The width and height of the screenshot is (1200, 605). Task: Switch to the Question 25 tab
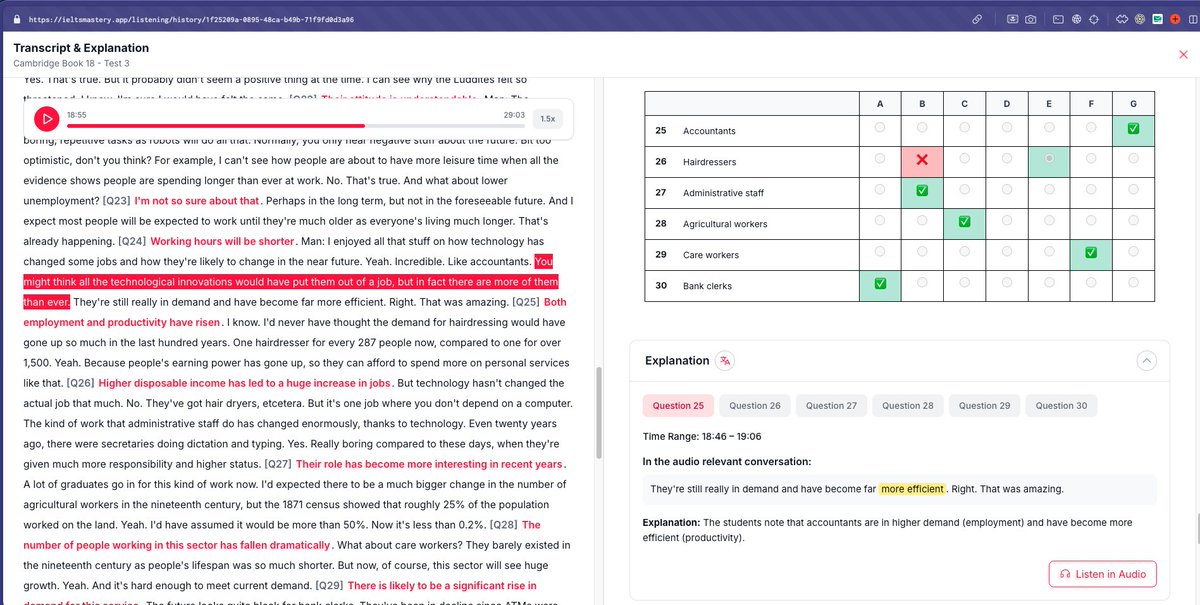pyautogui.click(x=678, y=406)
